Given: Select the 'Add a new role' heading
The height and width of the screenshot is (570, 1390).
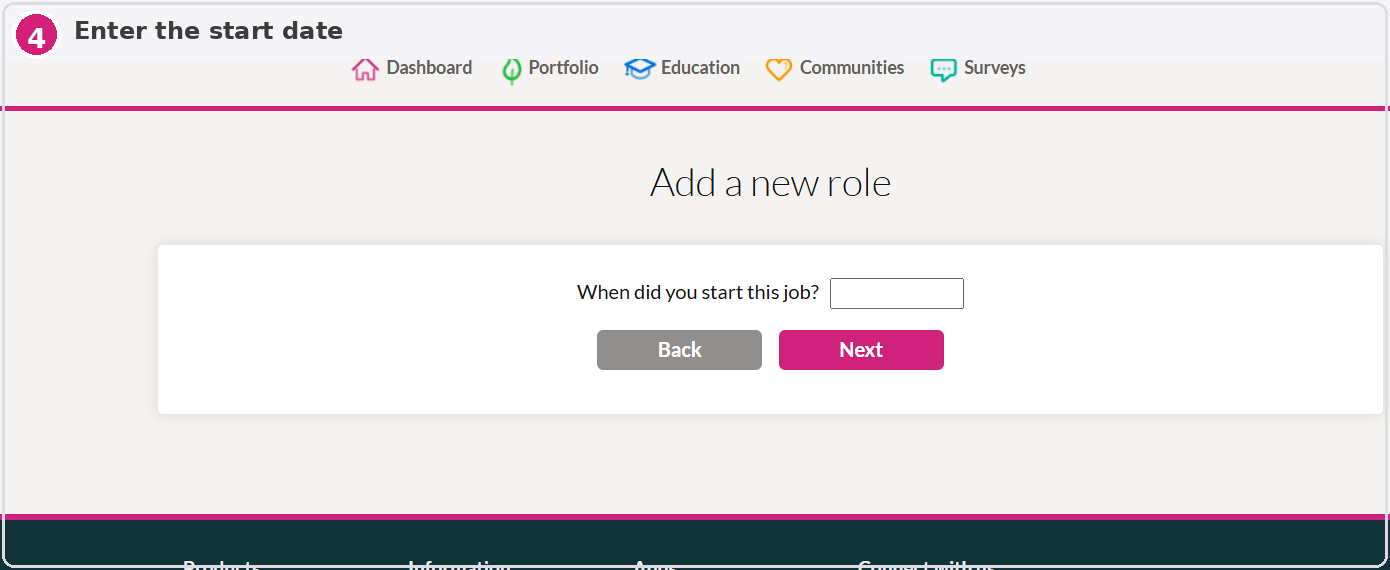Looking at the screenshot, I should [x=770, y=183].
